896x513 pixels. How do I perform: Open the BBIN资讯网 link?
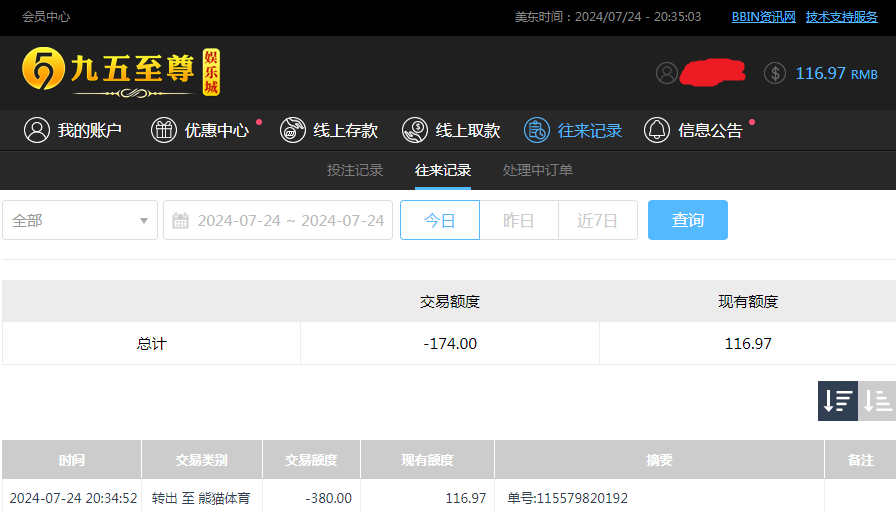tap(763, 17)
